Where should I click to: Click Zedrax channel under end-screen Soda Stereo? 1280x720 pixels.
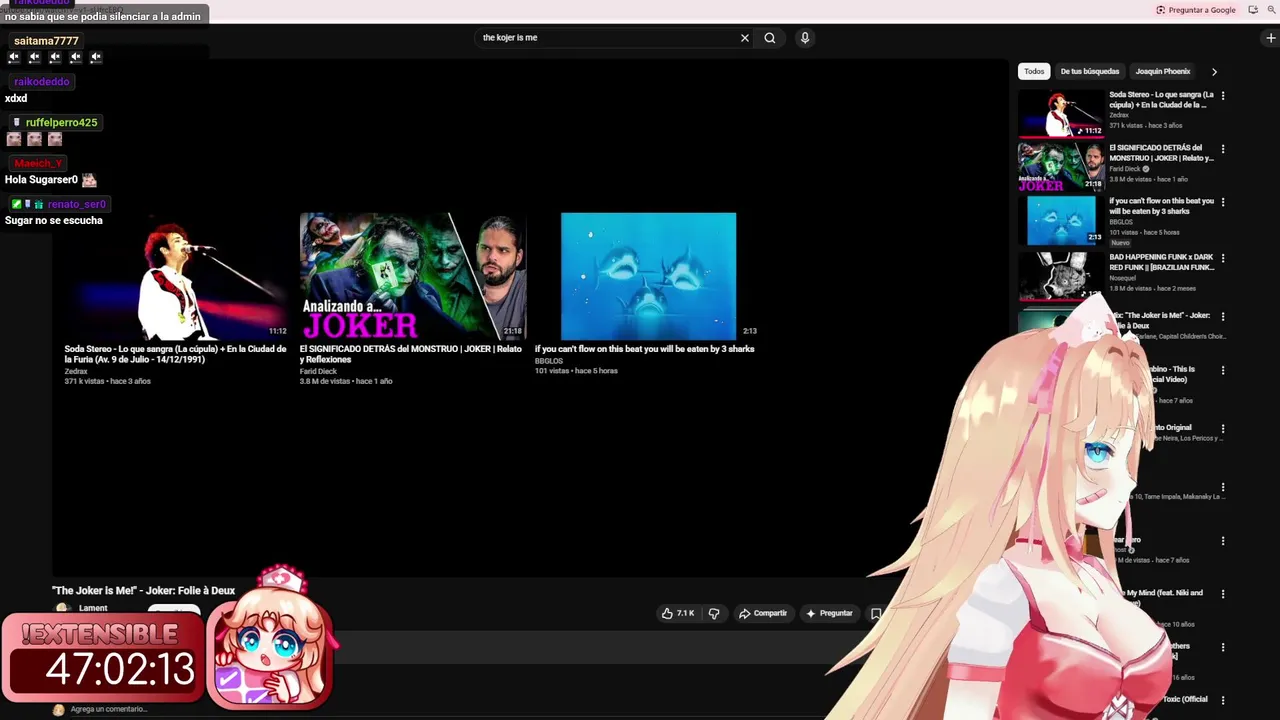[x=76, y=371]
